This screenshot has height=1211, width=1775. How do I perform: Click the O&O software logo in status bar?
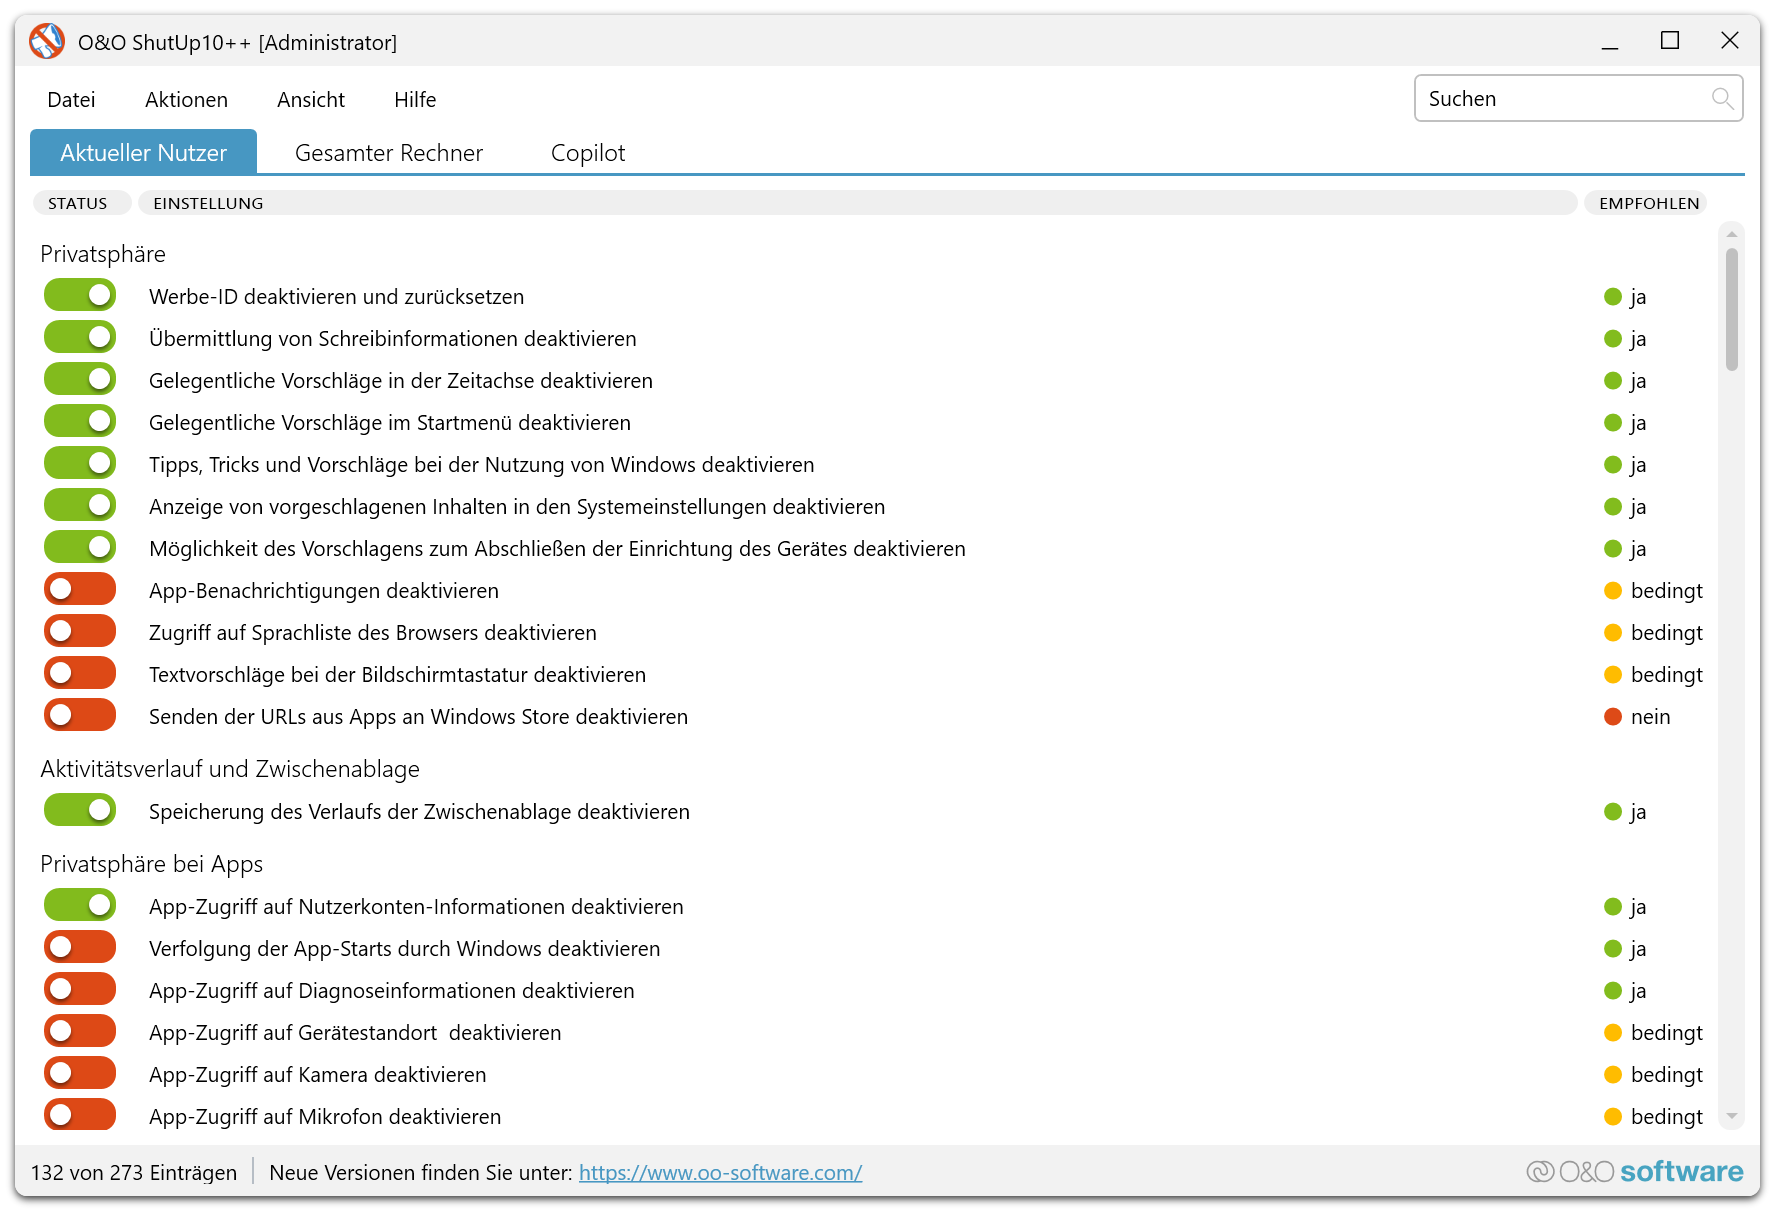1634,1171
